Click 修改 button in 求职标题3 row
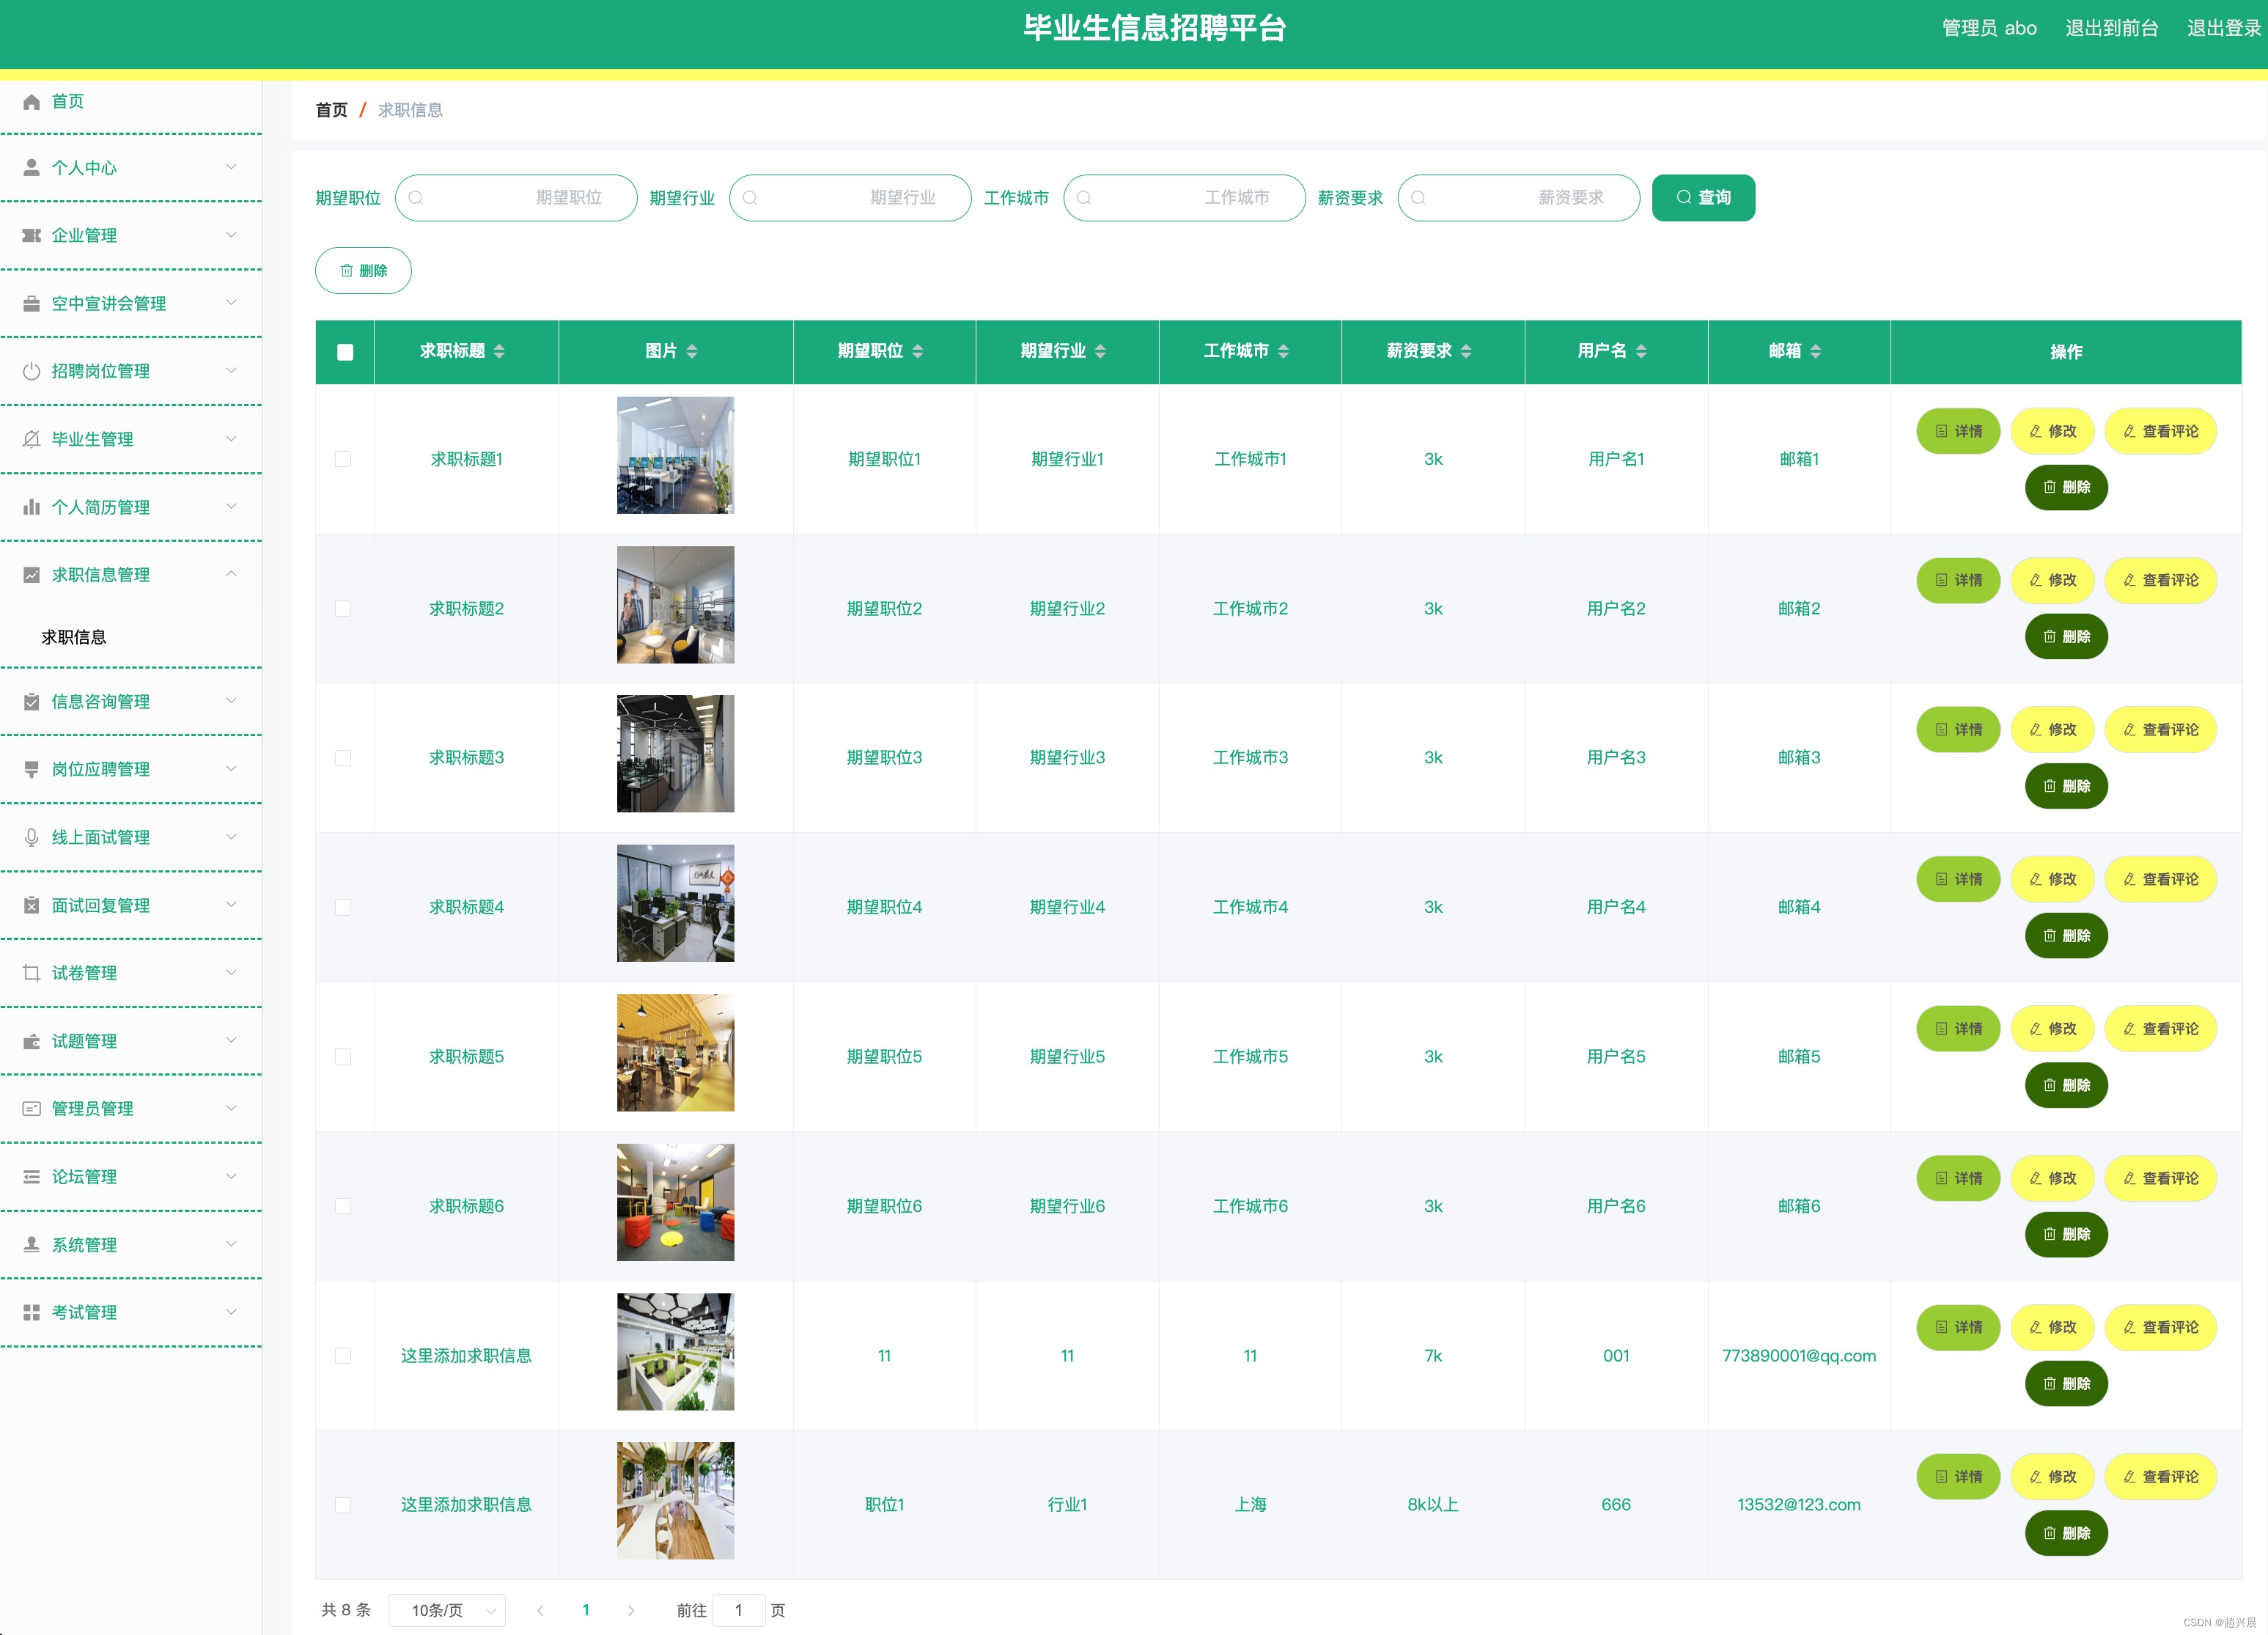This screenshot has width=2268, height=1635. [2052, 730]
